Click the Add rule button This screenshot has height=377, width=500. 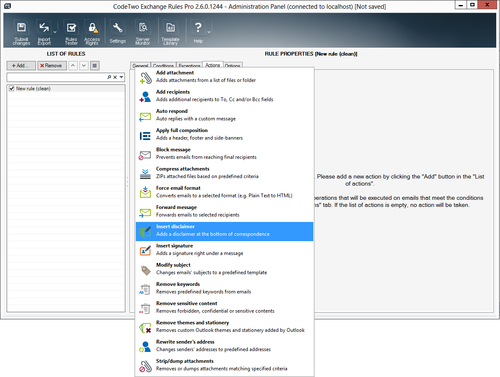pos(21,66)
